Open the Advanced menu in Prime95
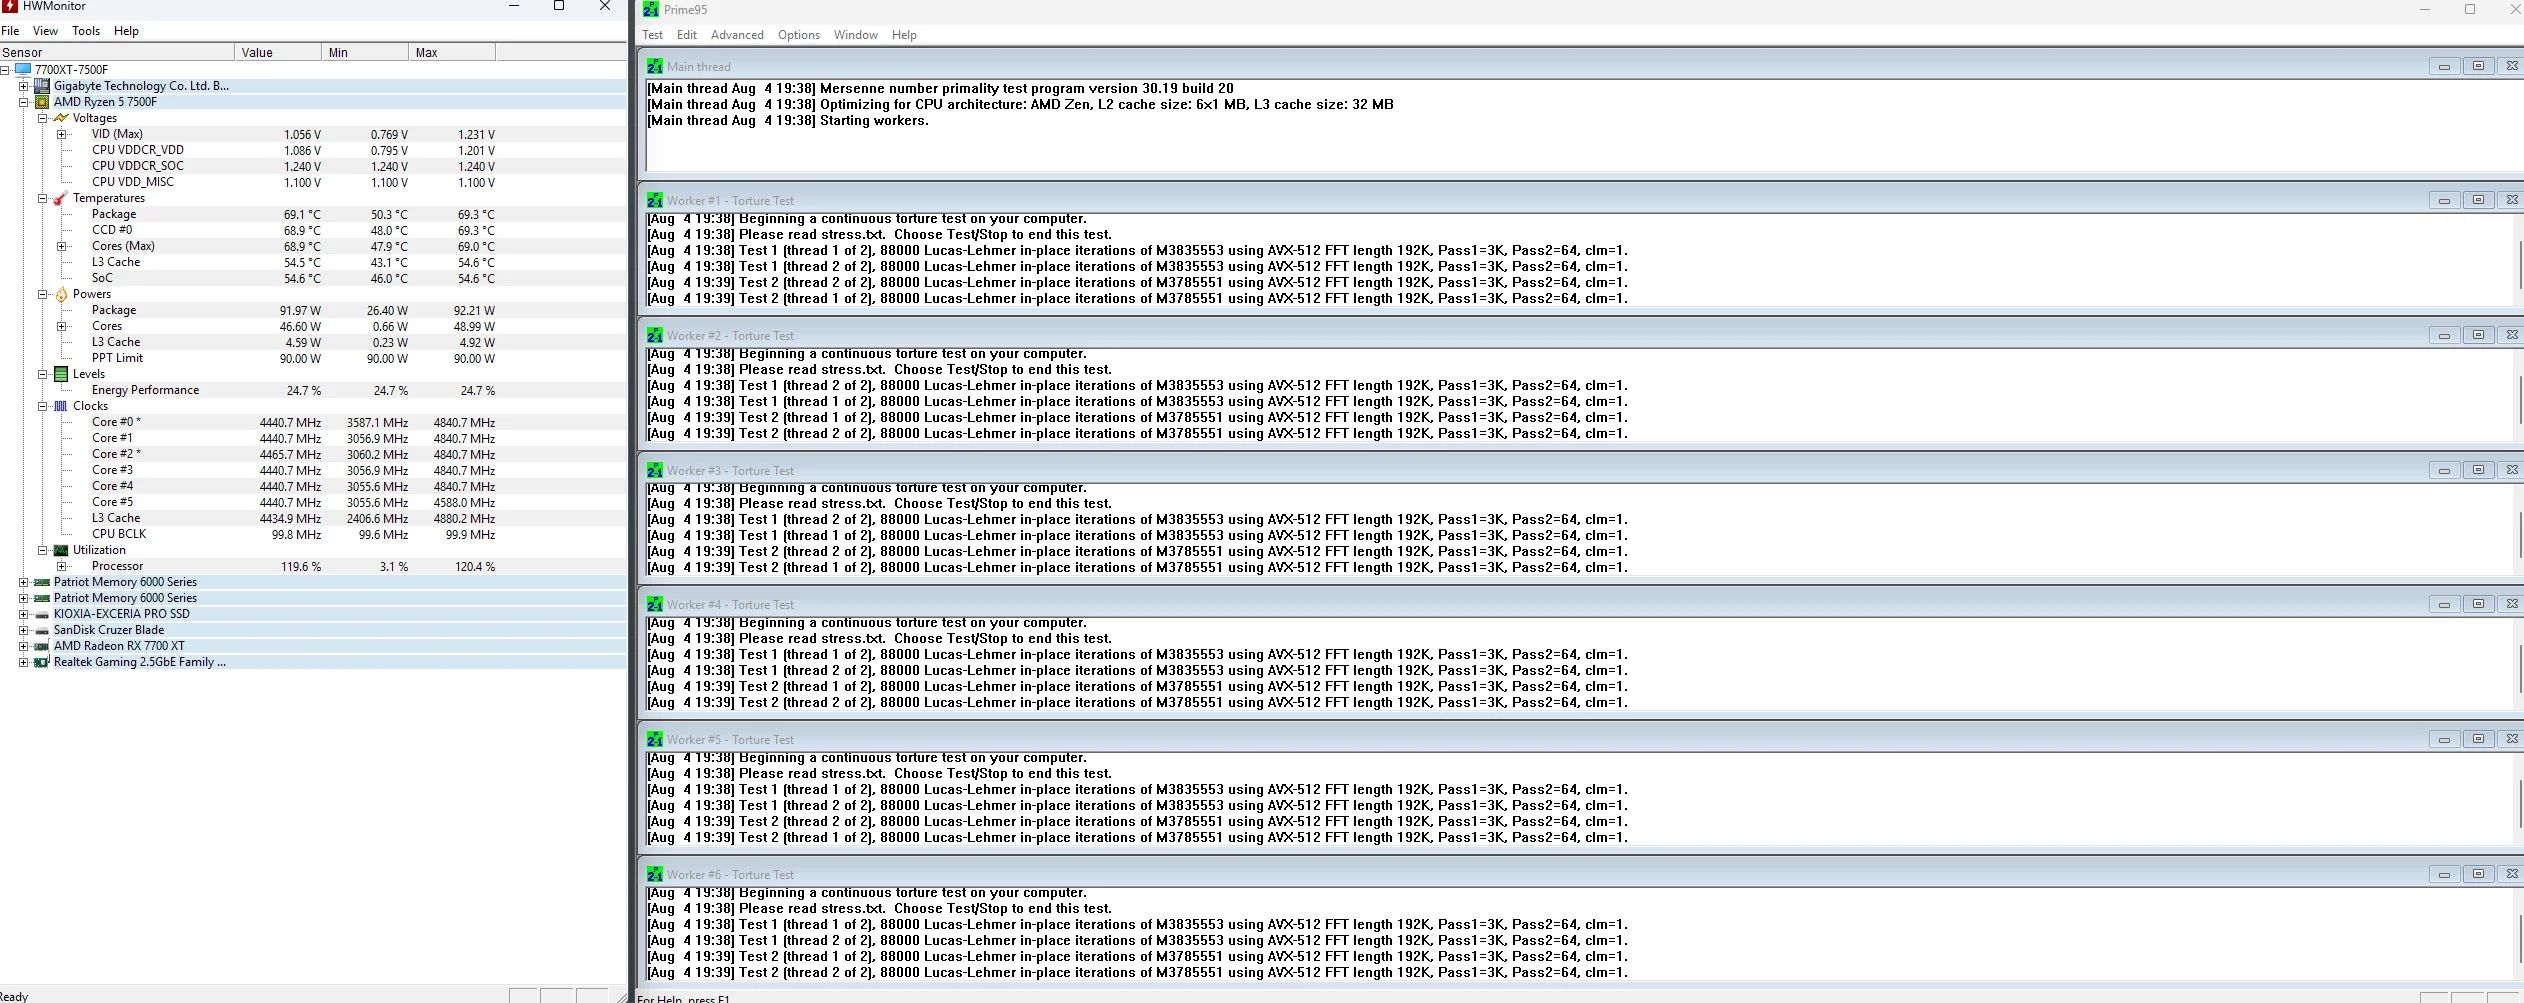2524x1003 pixels. click(737, 35)
